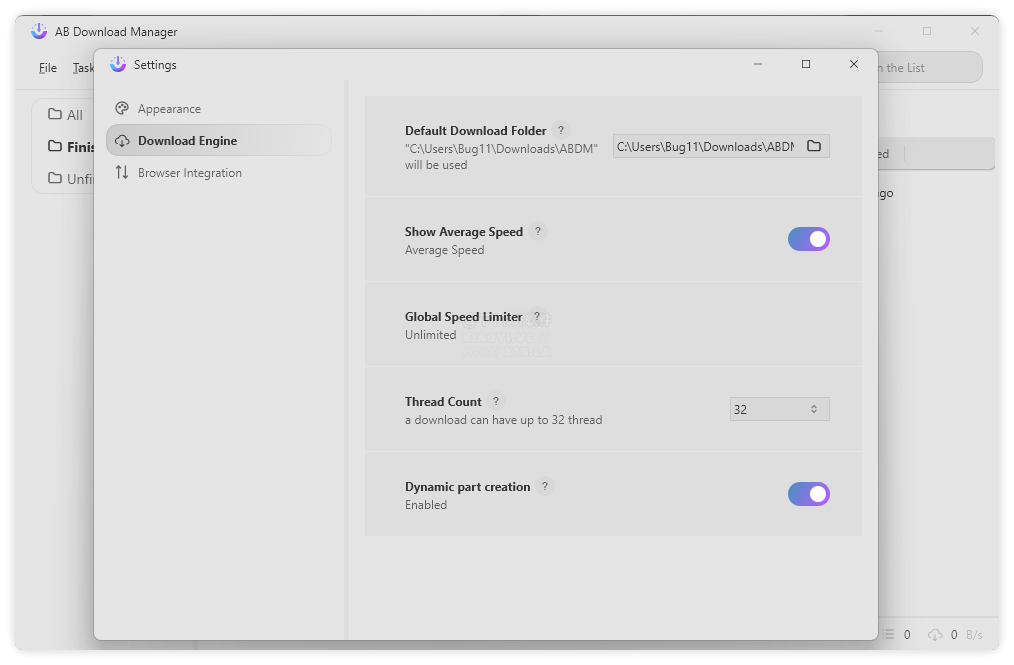The width and height of the screenshot is (1014, 665).
Task: Select the Download Engine section
Action: pyautogui.click(x=188, y=141)
